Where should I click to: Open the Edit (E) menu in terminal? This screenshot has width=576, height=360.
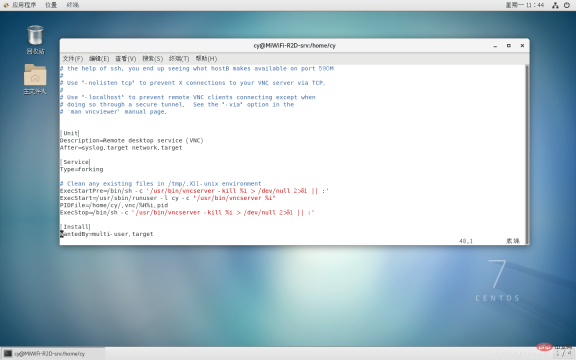tap(99, 58)
